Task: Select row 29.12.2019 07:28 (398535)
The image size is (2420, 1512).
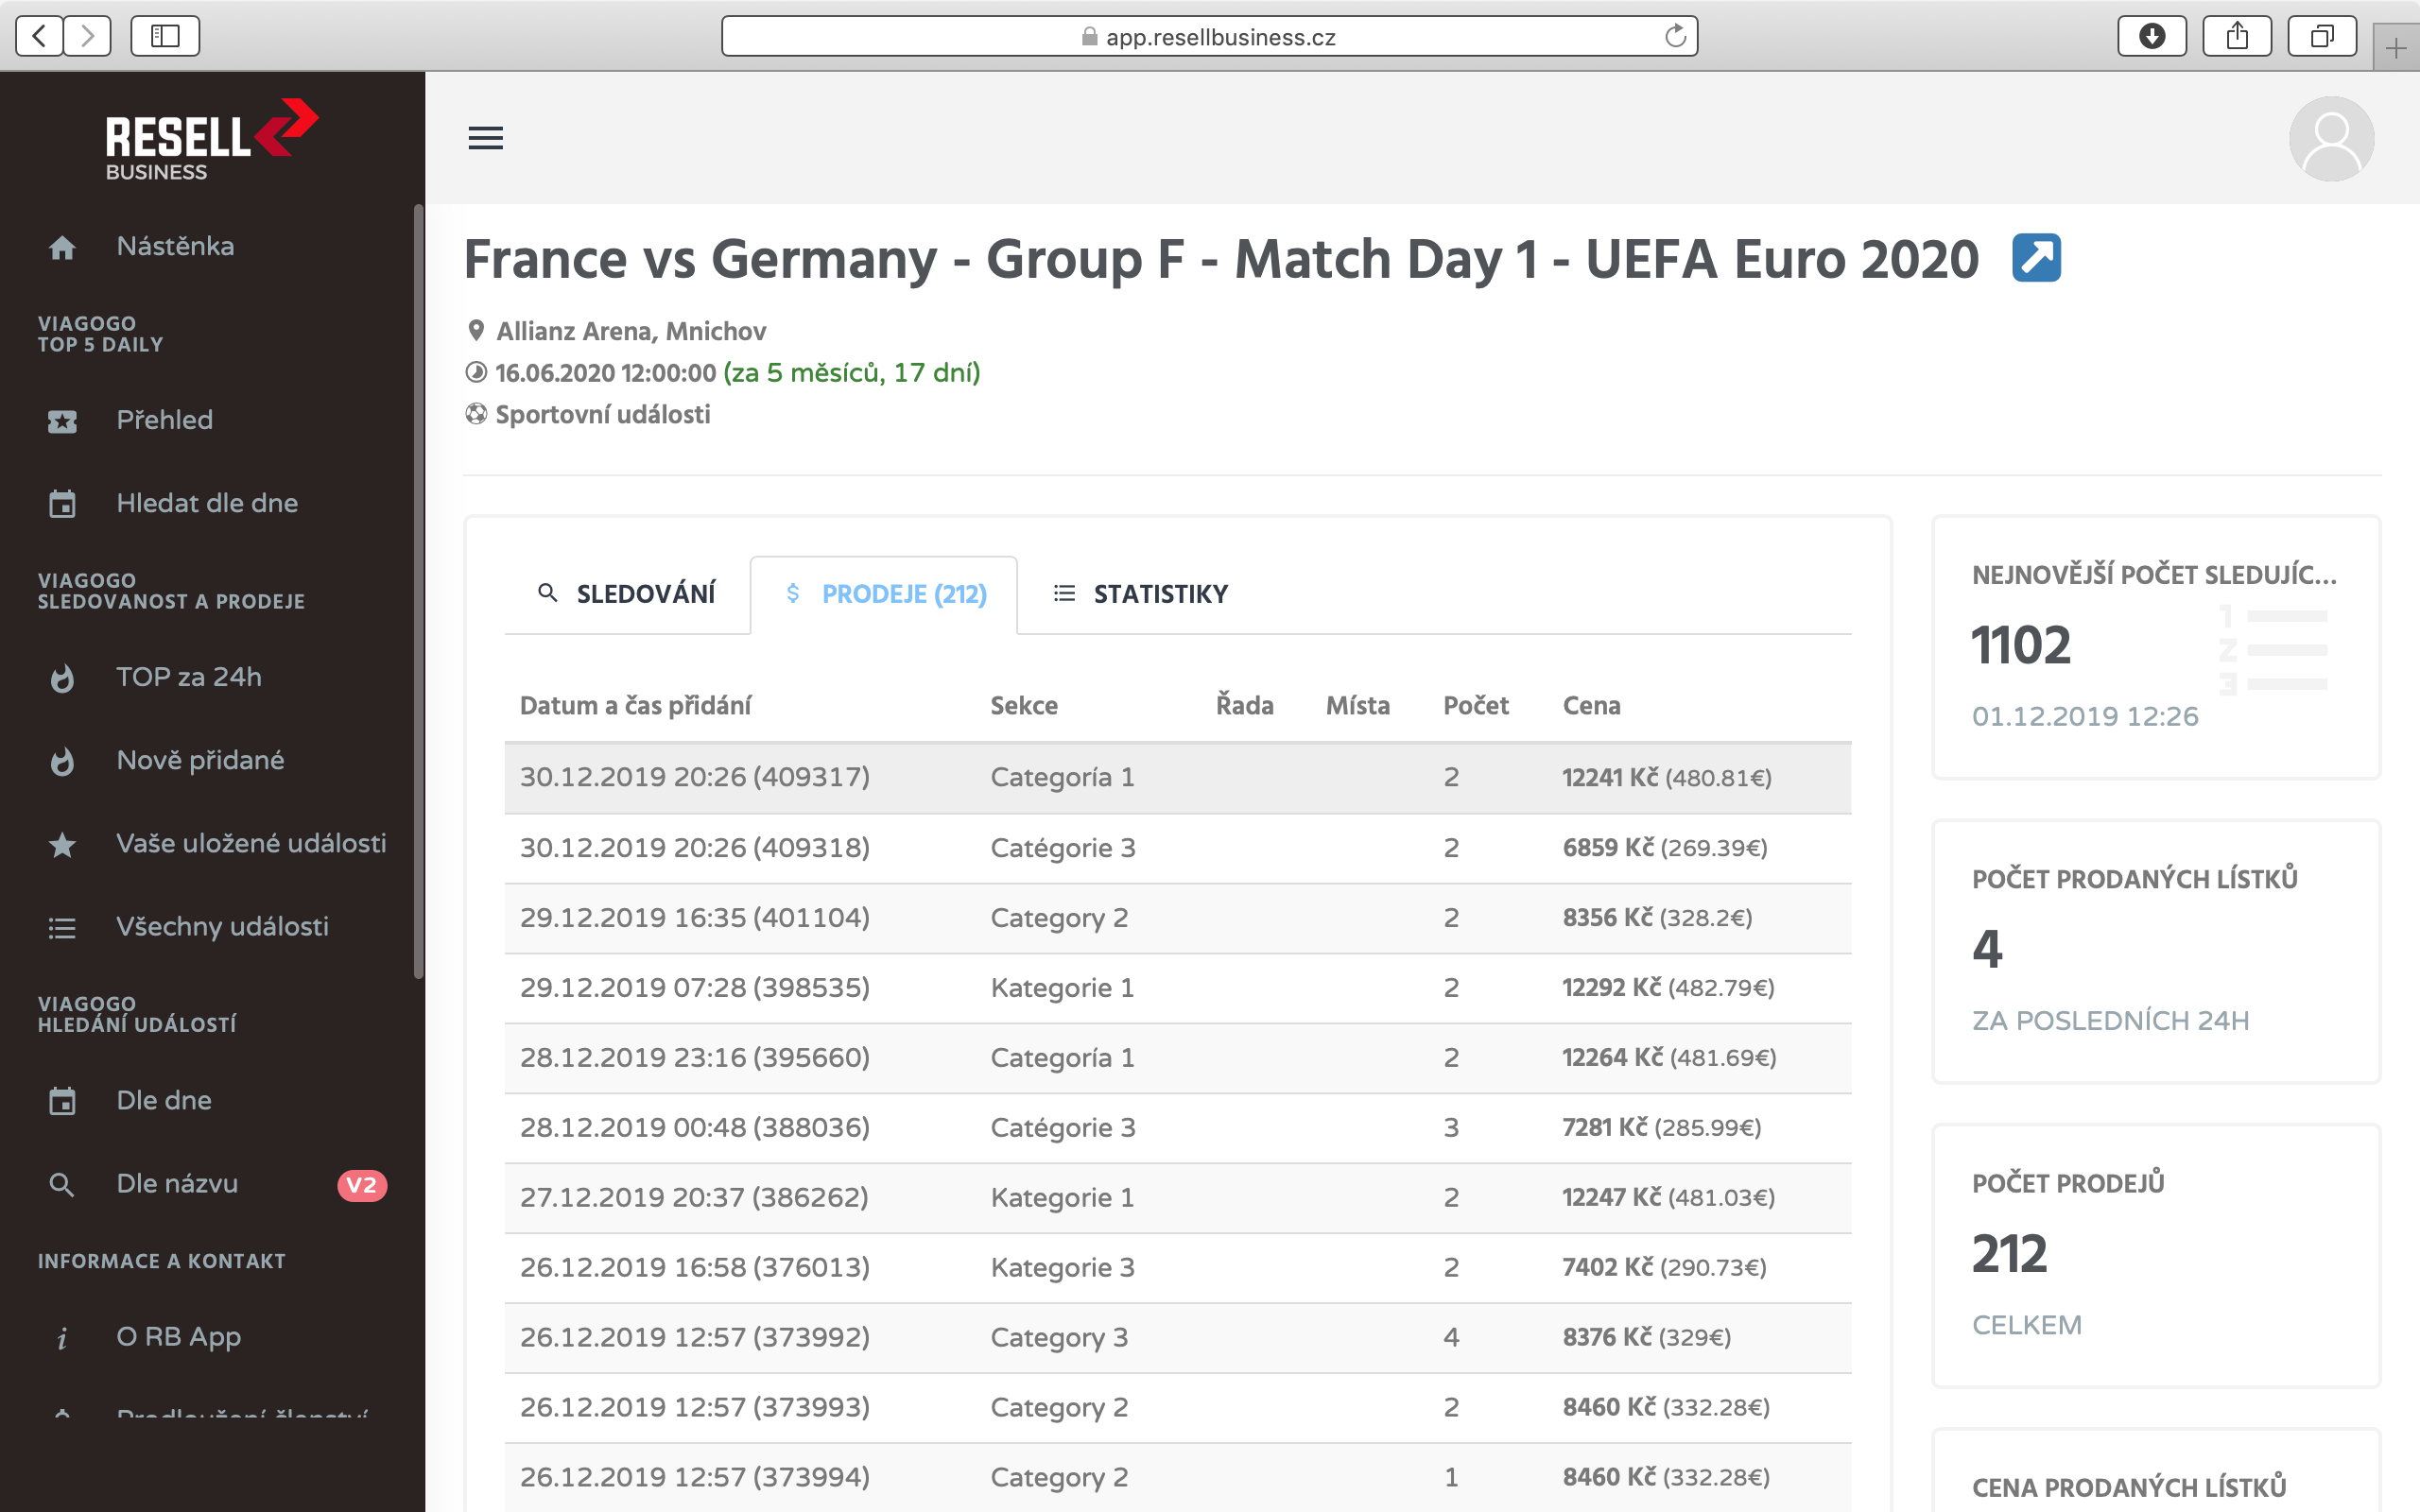Action: [1178, 988]
